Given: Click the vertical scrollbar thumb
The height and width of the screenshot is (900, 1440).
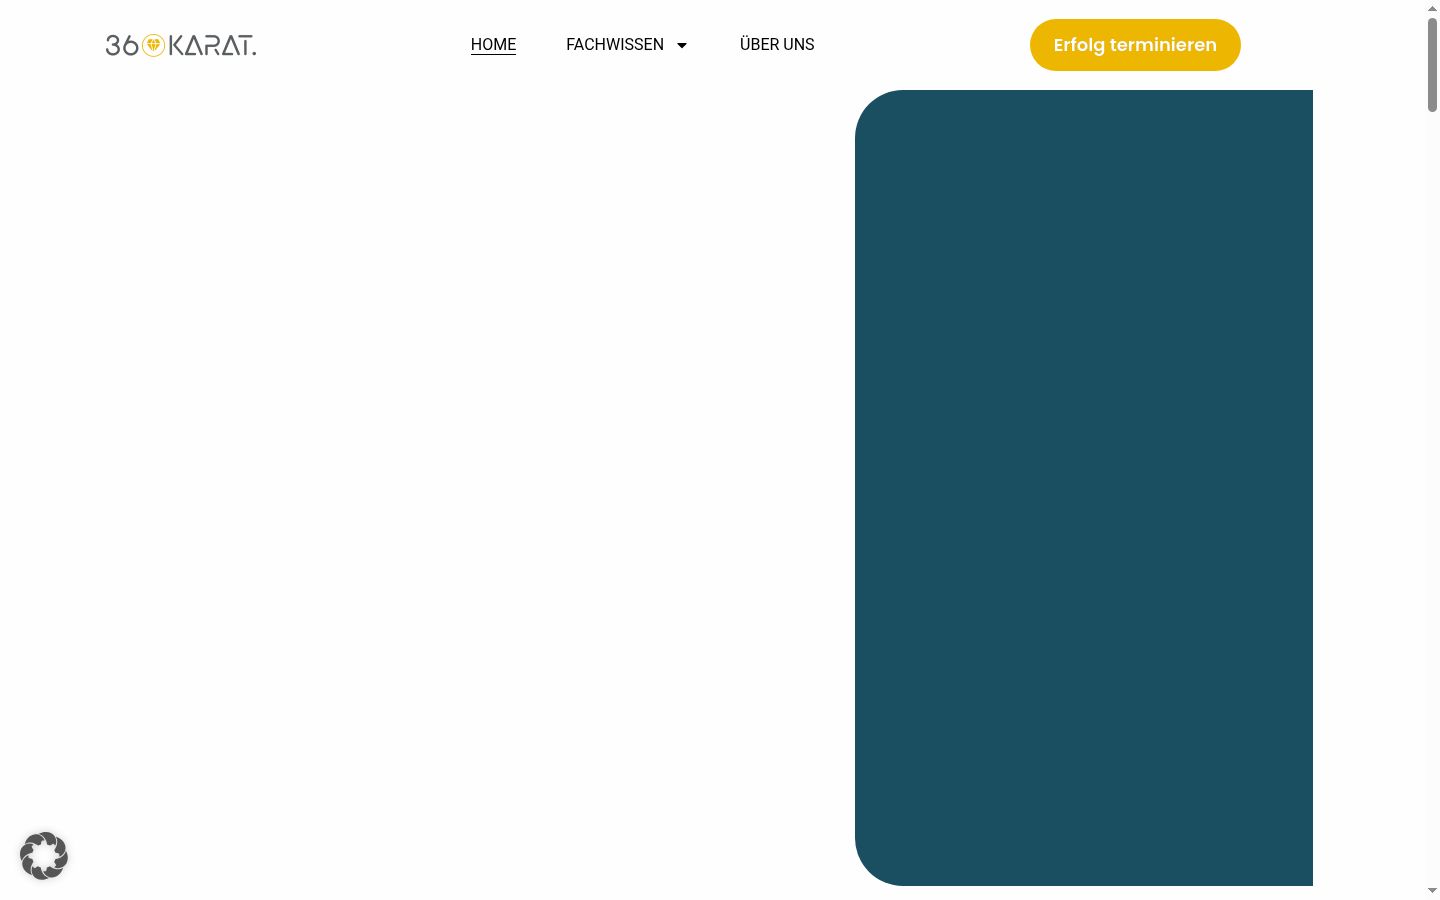Looking at the screenshot, I should click(x=1432, y=64).
